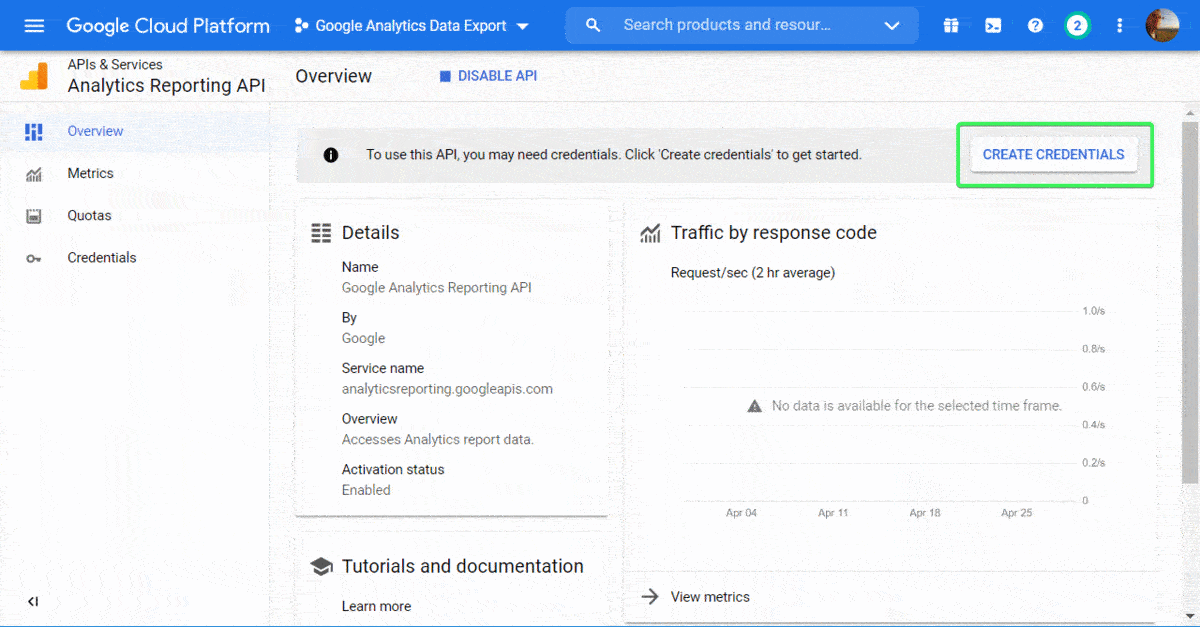Click the CREATE CREDENTIALS button
The width and height of the screenshot is (1200, 627).
click(1055, 154)
